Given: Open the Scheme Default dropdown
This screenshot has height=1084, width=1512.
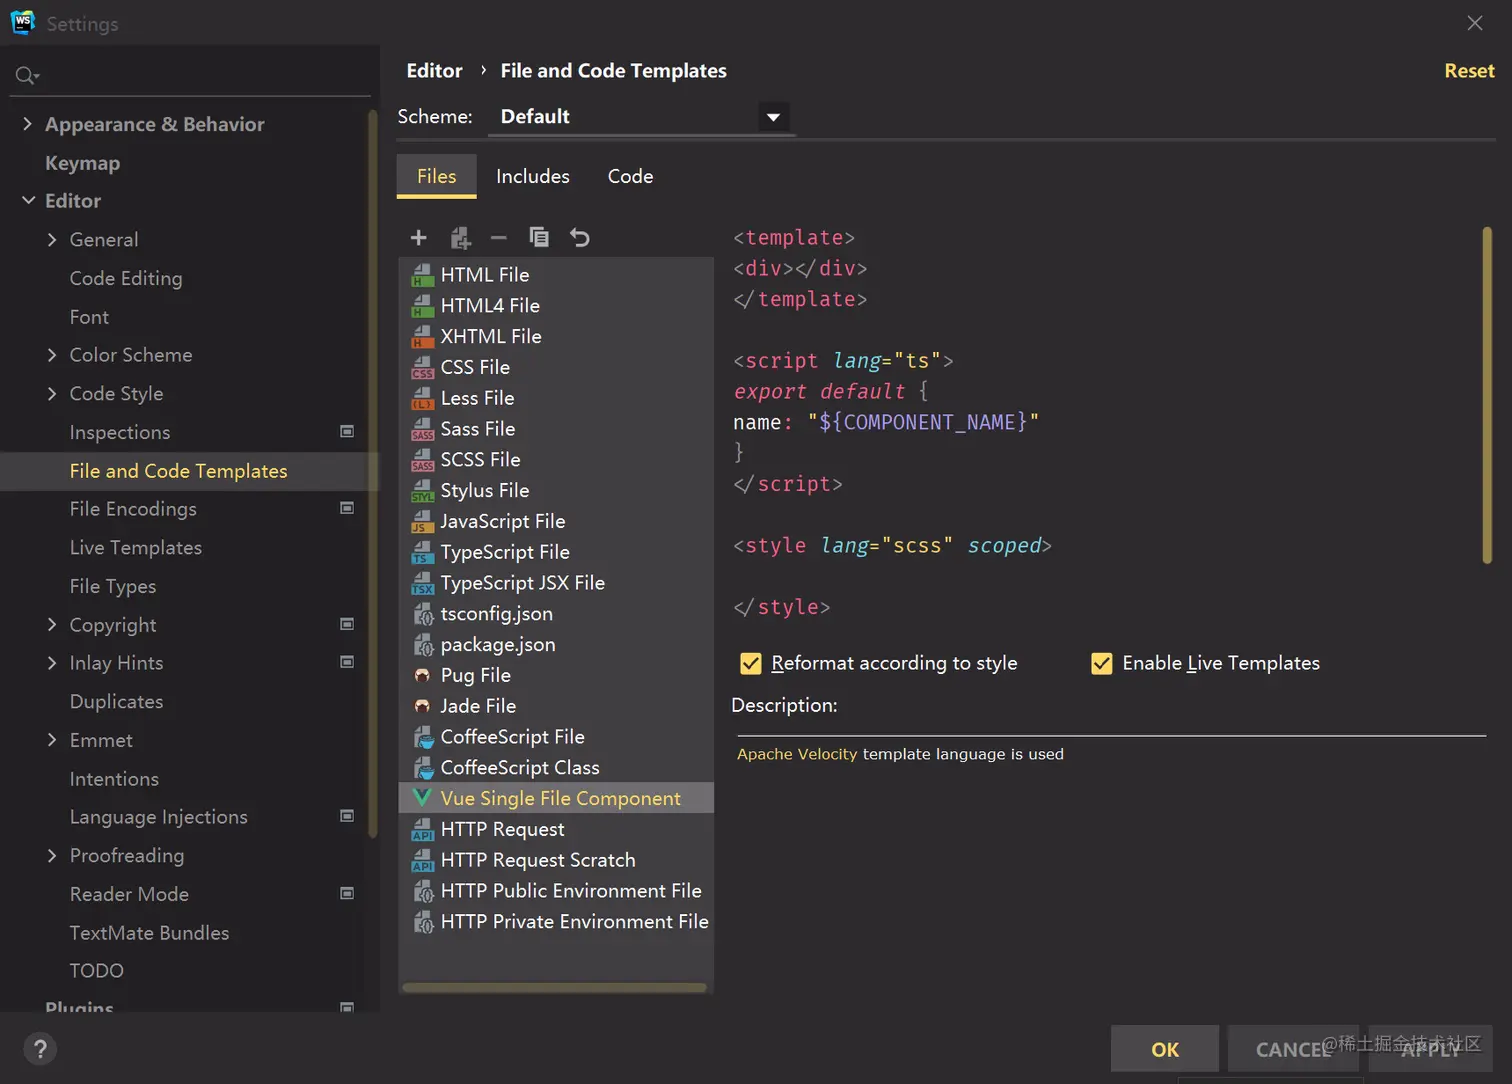Looking at the screenshot, I should [x=640, y=117].
